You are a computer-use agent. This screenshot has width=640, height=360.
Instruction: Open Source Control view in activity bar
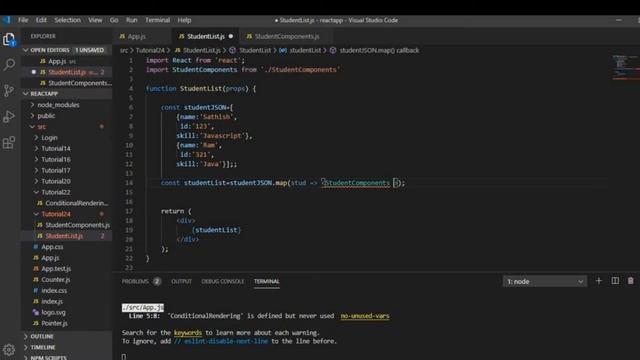coord(9,90)
